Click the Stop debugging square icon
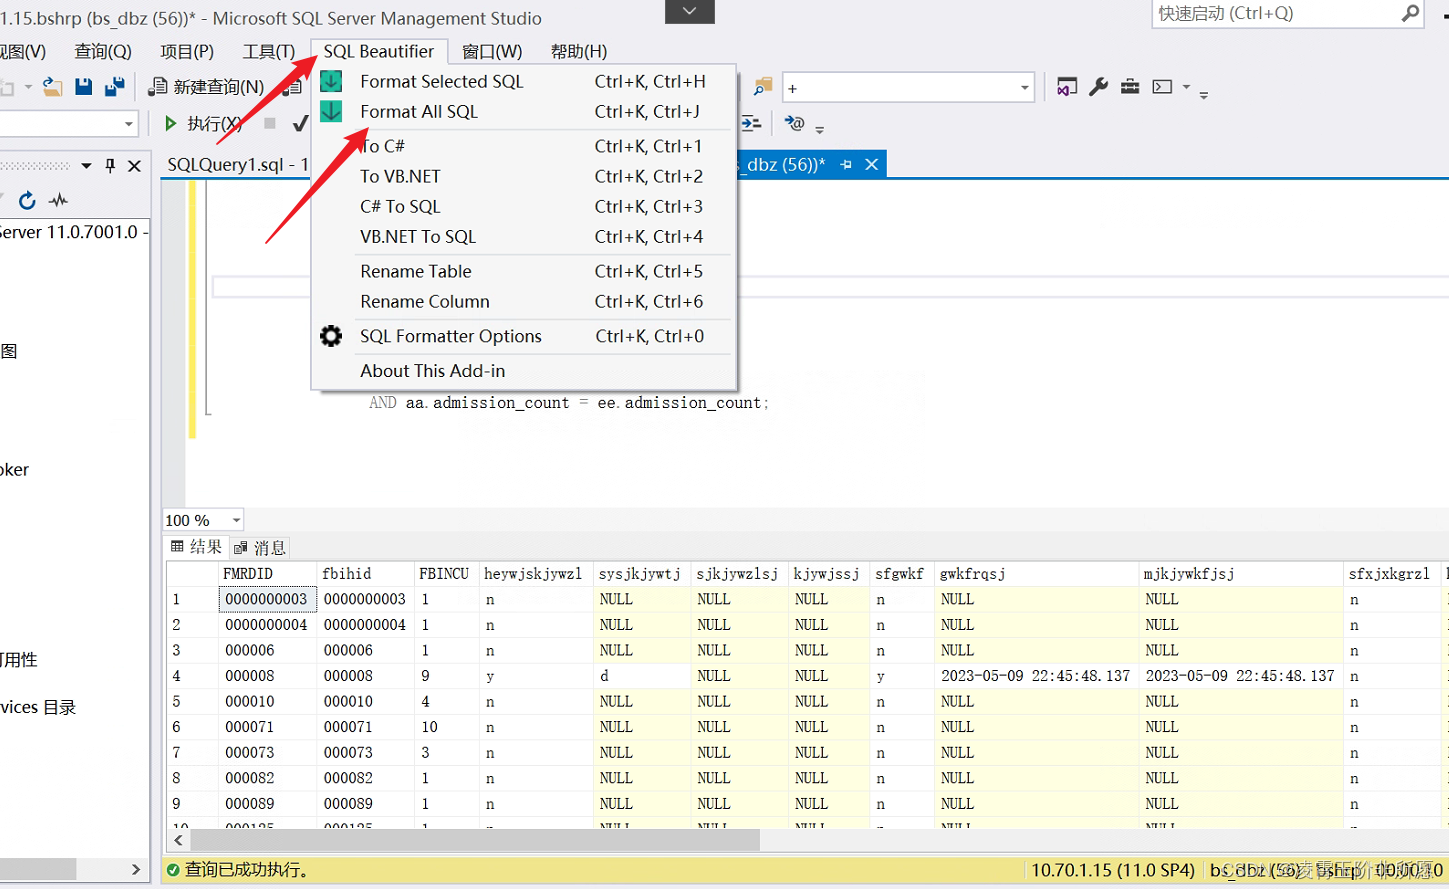1449x889 pixels. point(270,124)
